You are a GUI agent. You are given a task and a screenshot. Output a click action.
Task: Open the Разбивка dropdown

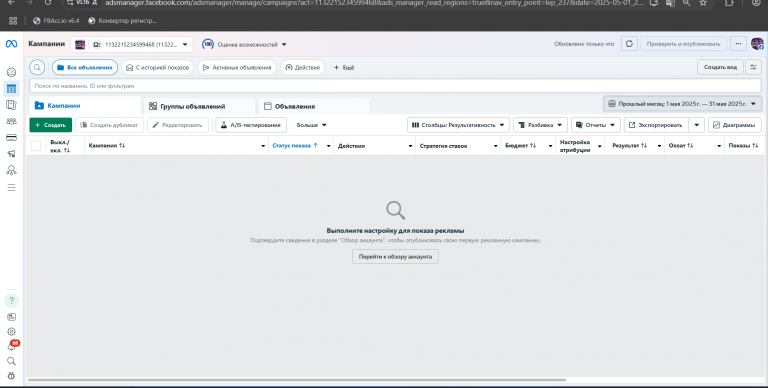(x=540, y=125)
